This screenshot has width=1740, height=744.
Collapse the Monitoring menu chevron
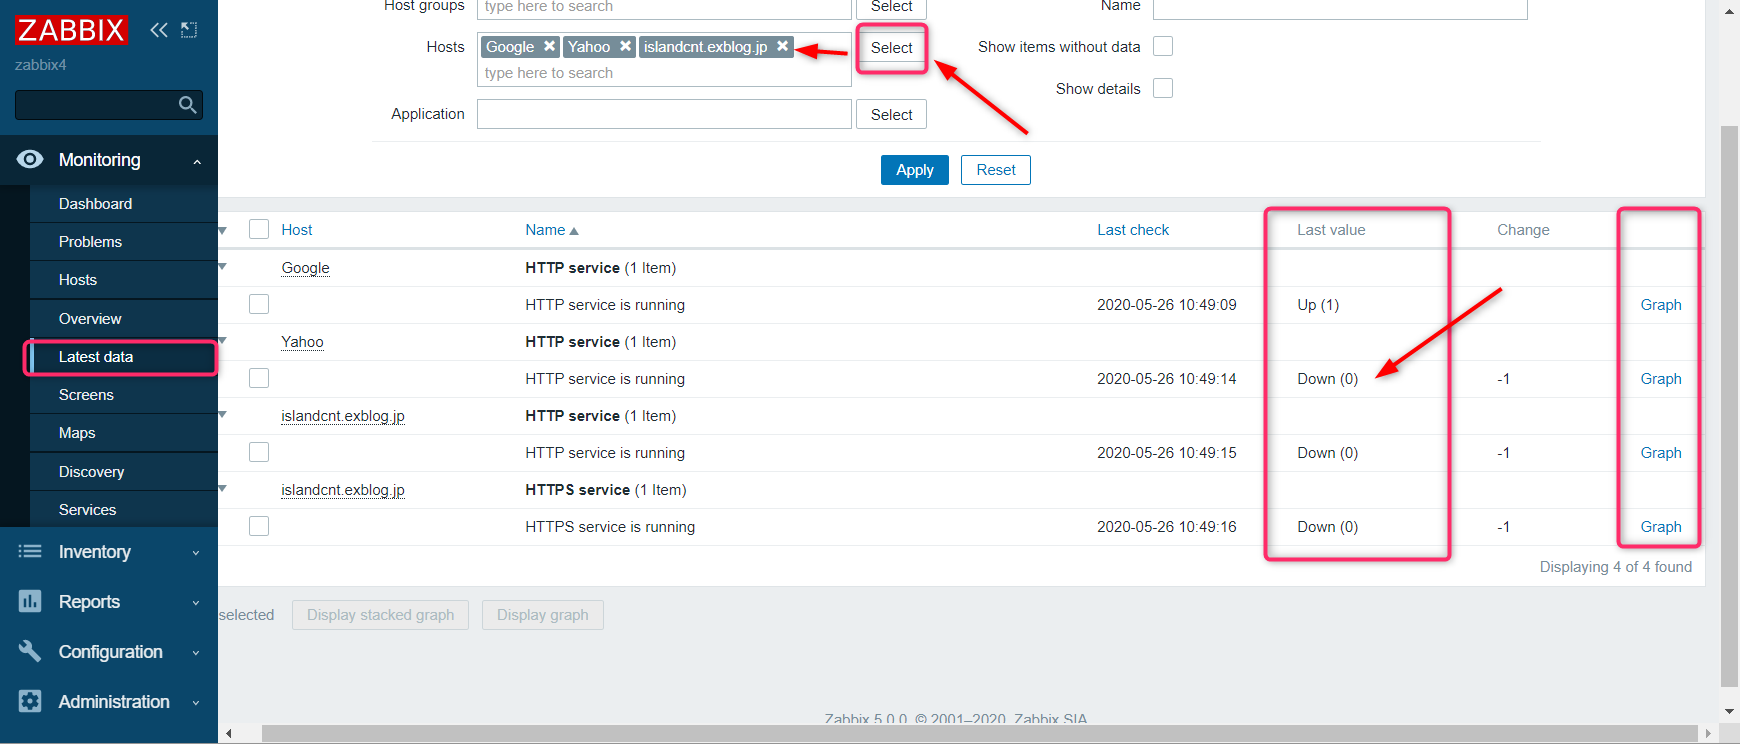pos(197,161)
